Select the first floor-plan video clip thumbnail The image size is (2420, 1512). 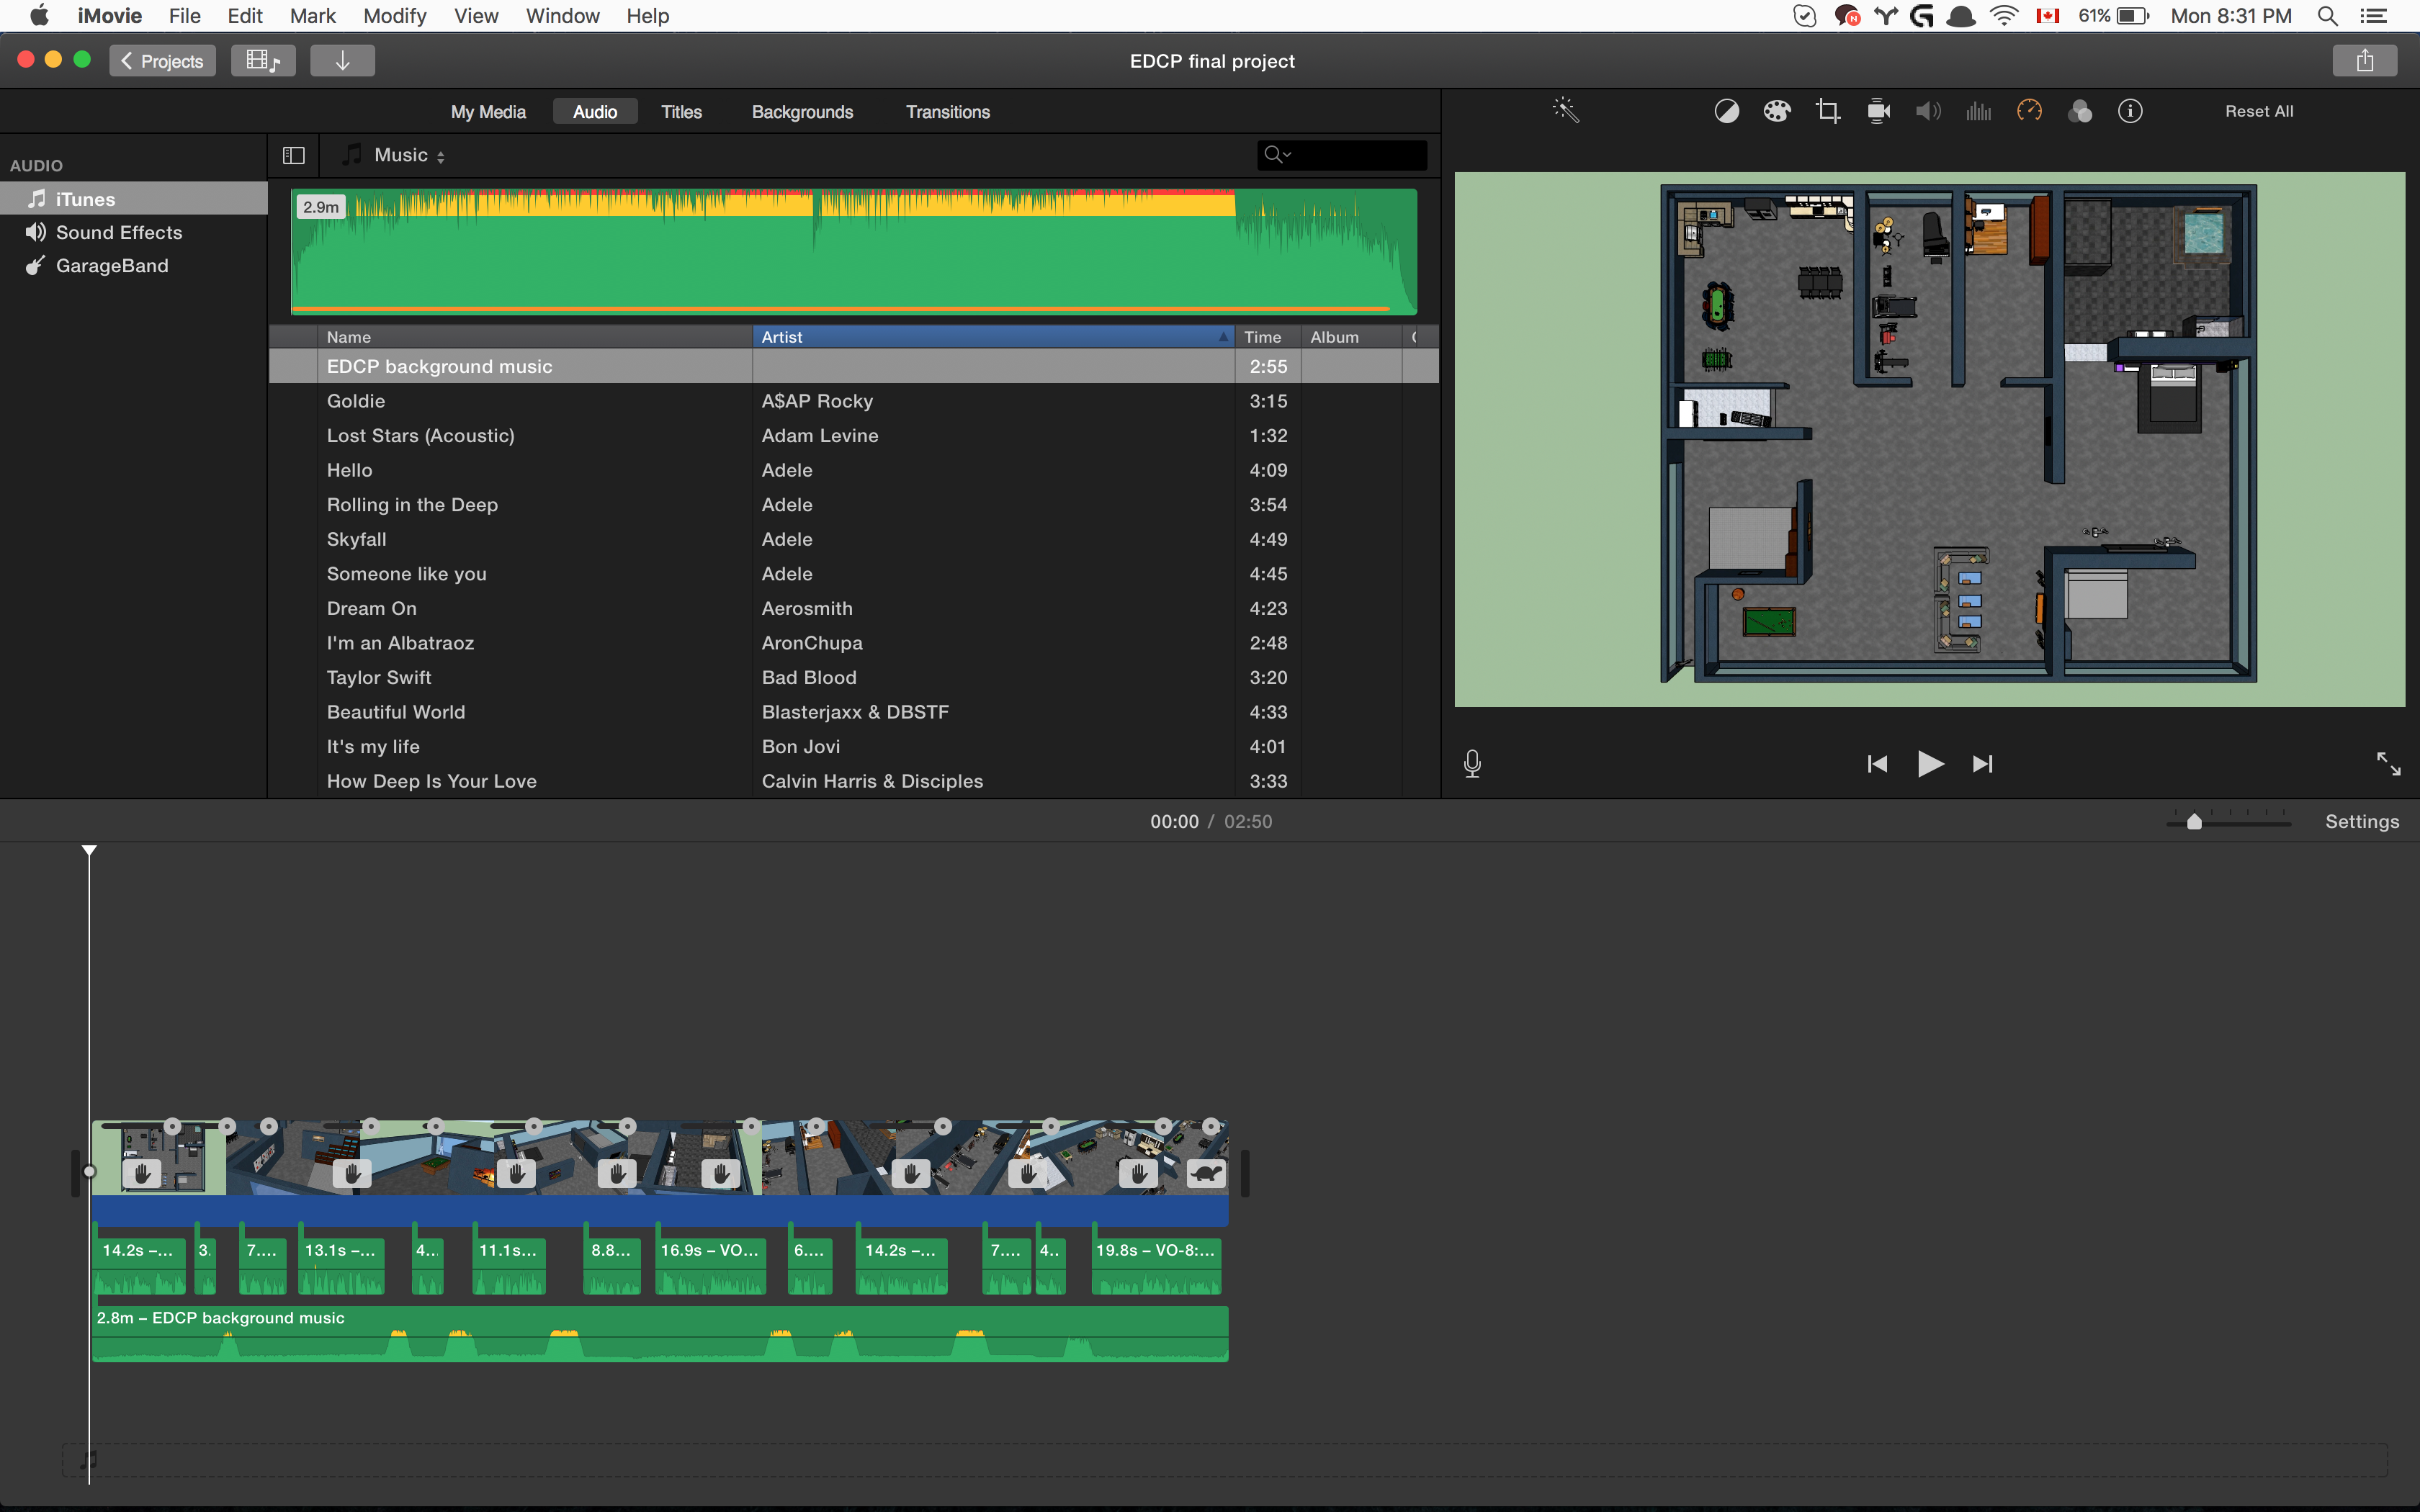(159, 1158)
